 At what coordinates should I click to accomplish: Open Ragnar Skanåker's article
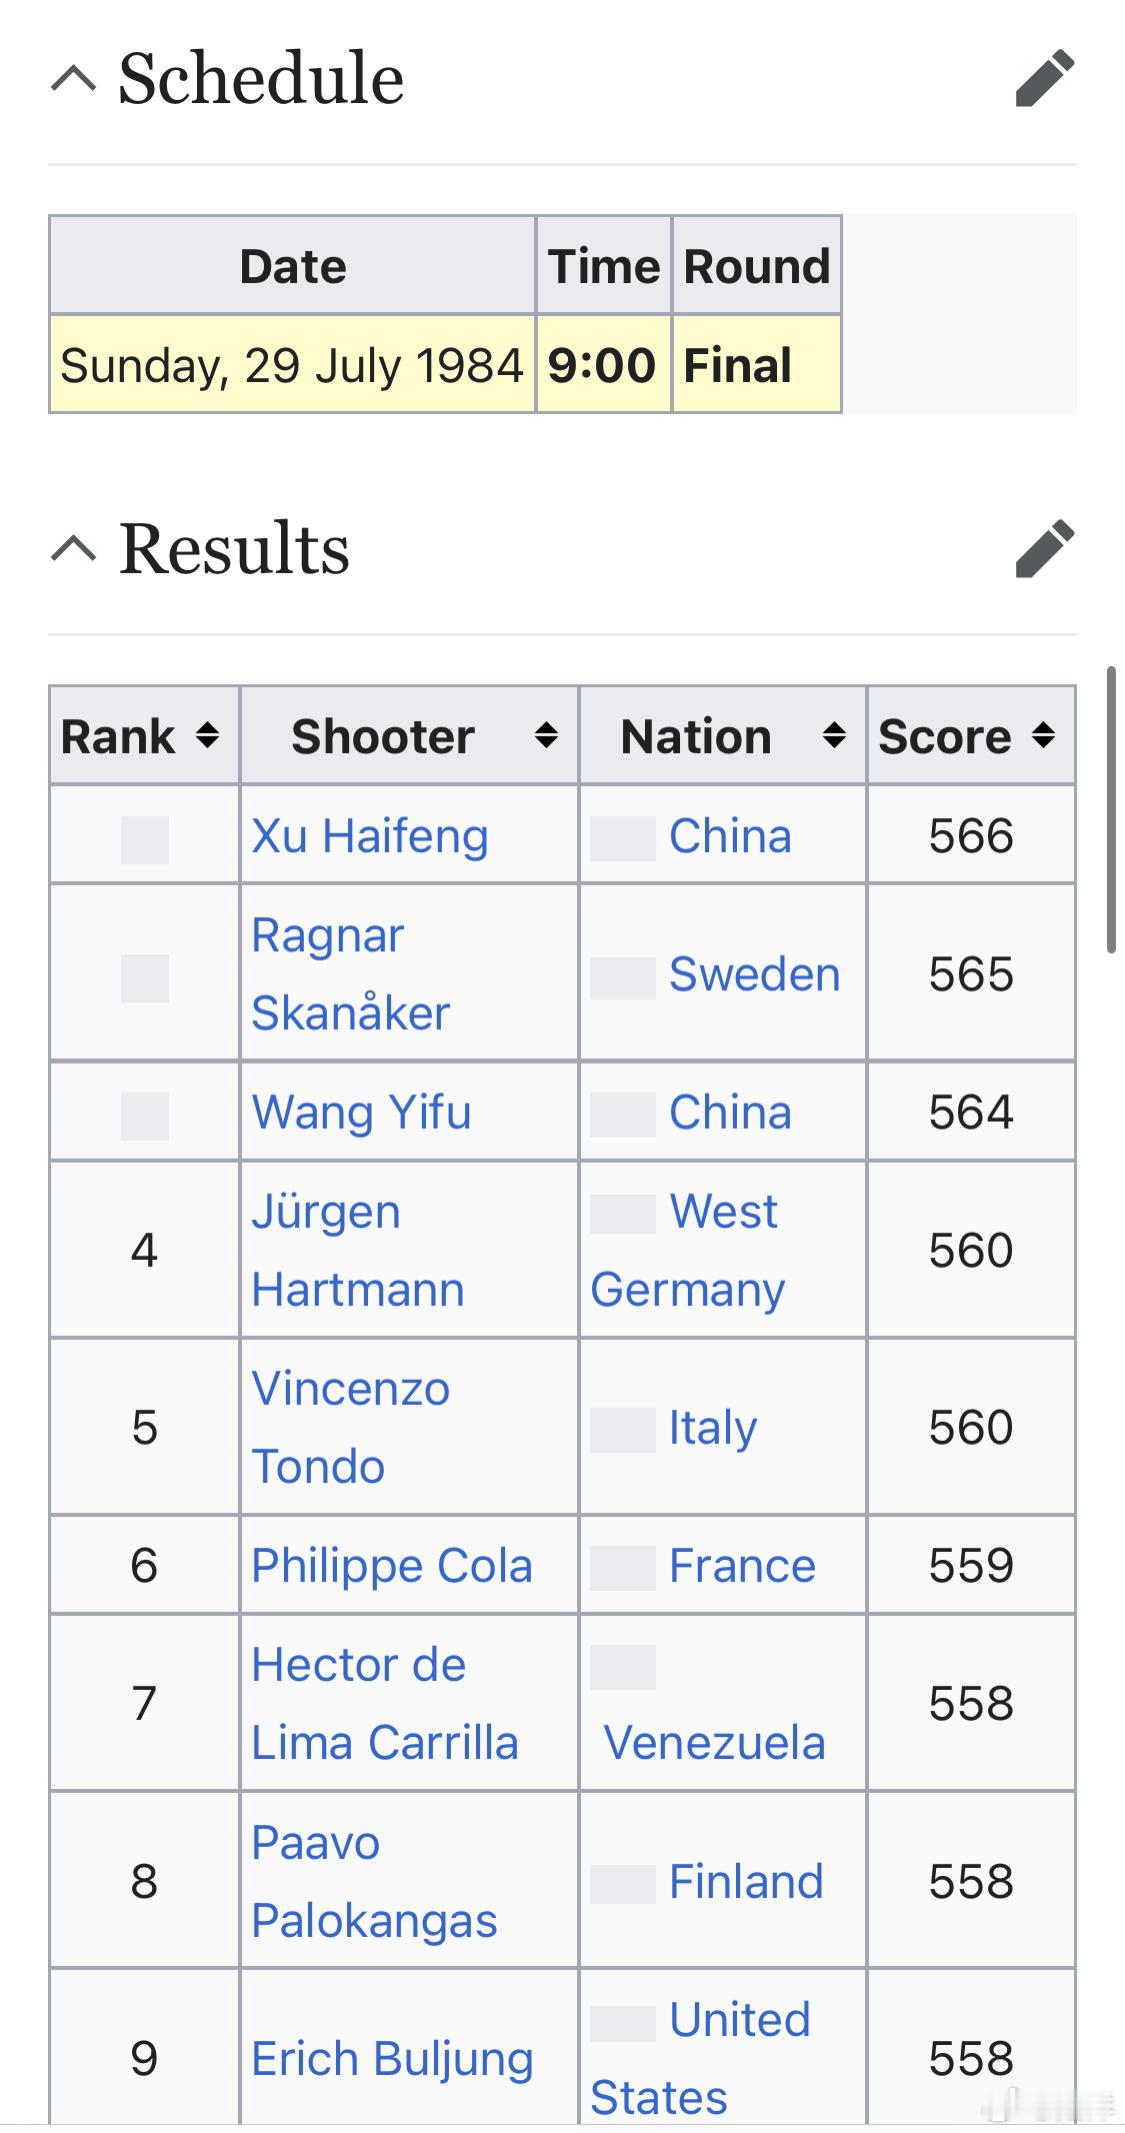click(351, 974)
